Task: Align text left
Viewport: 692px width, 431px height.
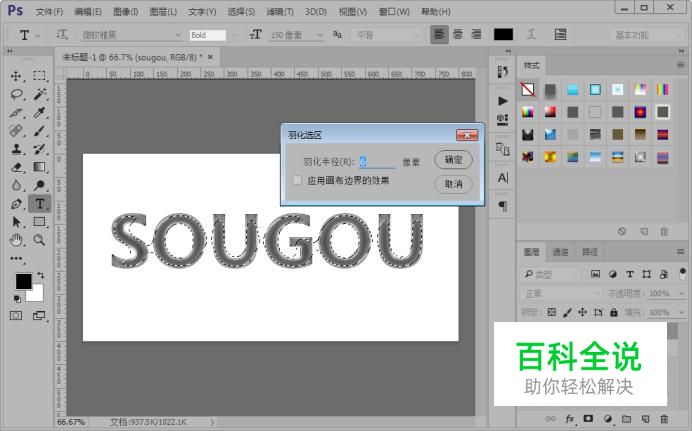Action: point(439,34)
